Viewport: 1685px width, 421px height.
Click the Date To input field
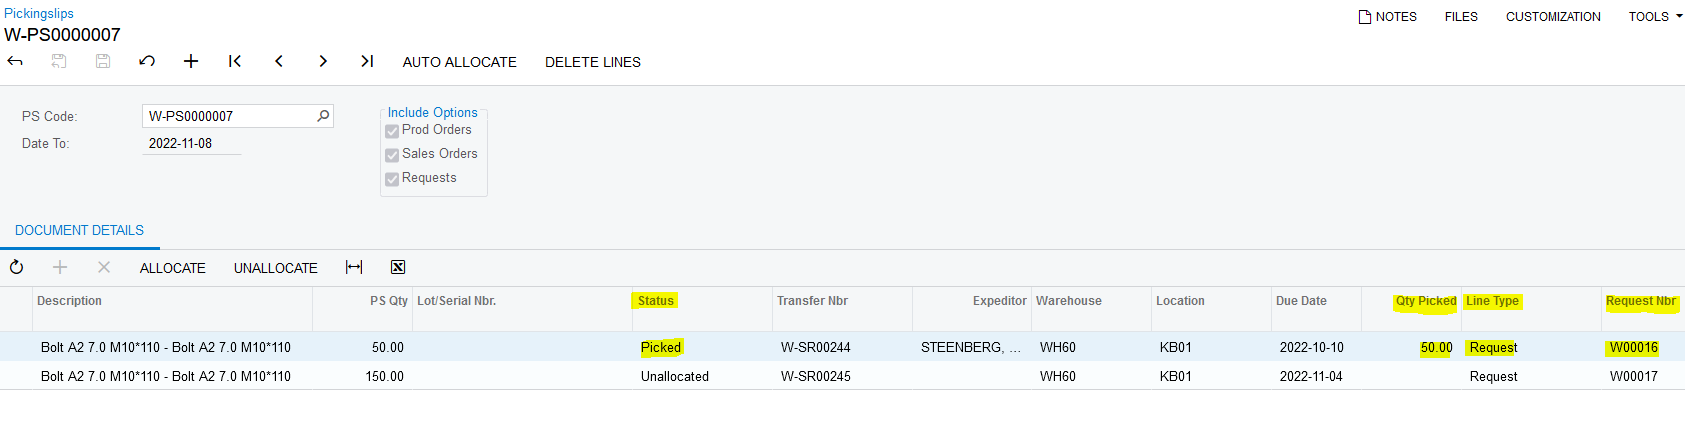pyautogui.click(x=190, y=144)
